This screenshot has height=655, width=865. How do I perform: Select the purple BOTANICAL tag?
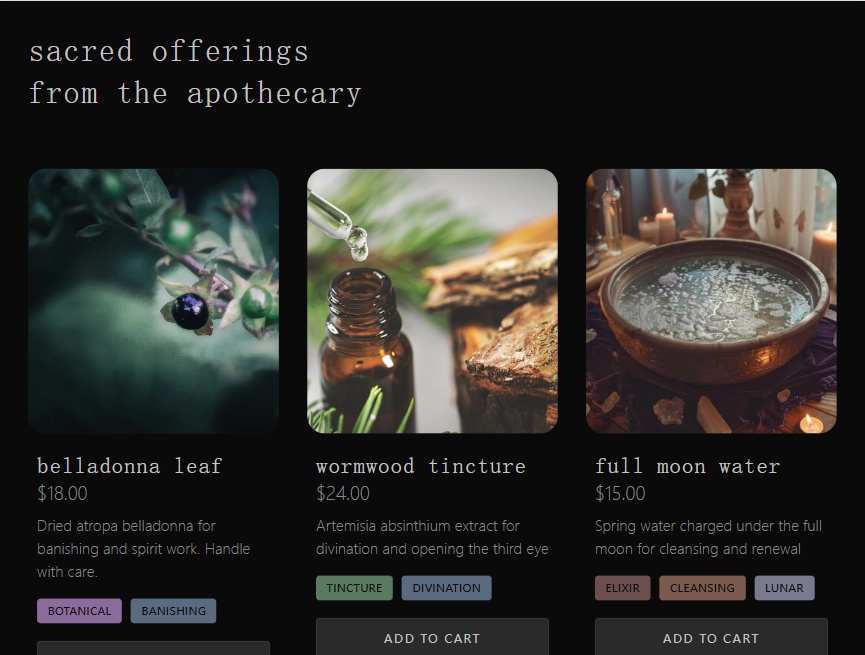coord(80,611)
